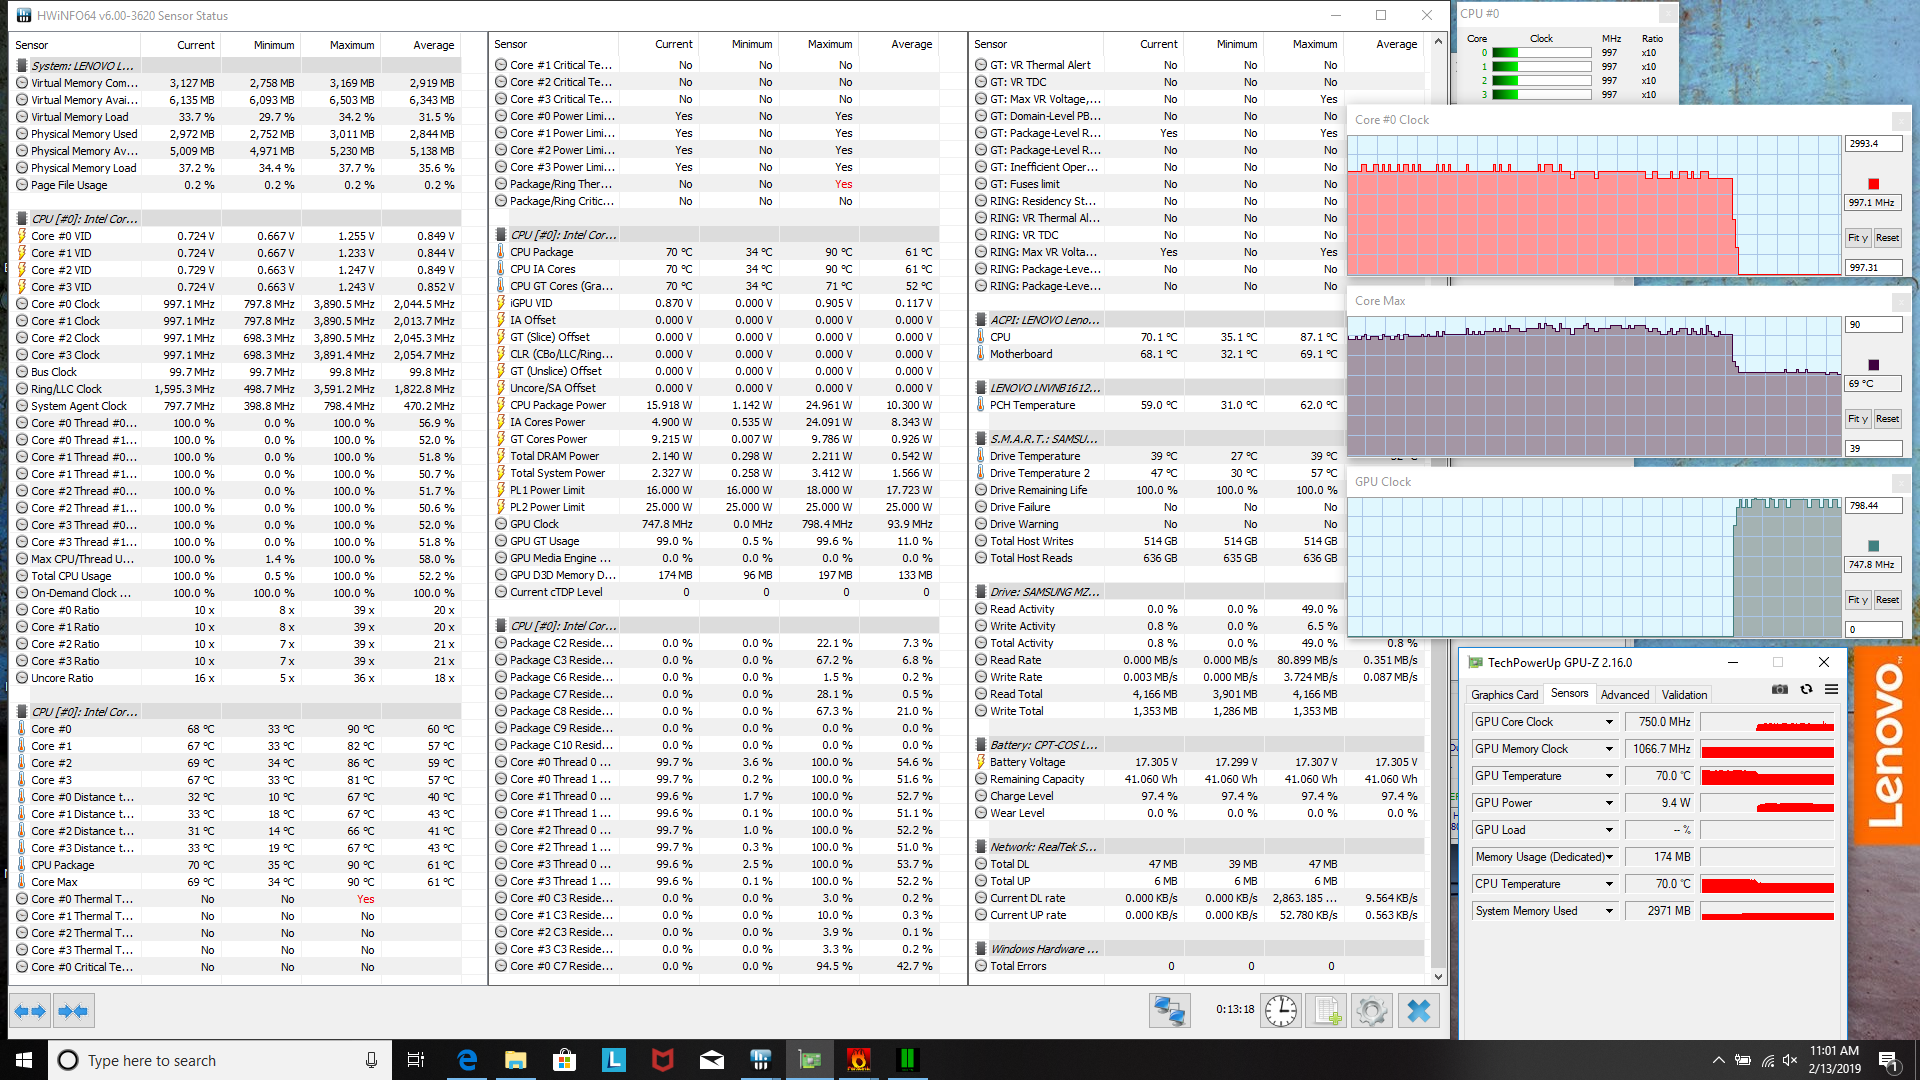
Task: Switch to HWiNFO taskbar icon
Action: pyautogui.click(x=761, y=1060)
